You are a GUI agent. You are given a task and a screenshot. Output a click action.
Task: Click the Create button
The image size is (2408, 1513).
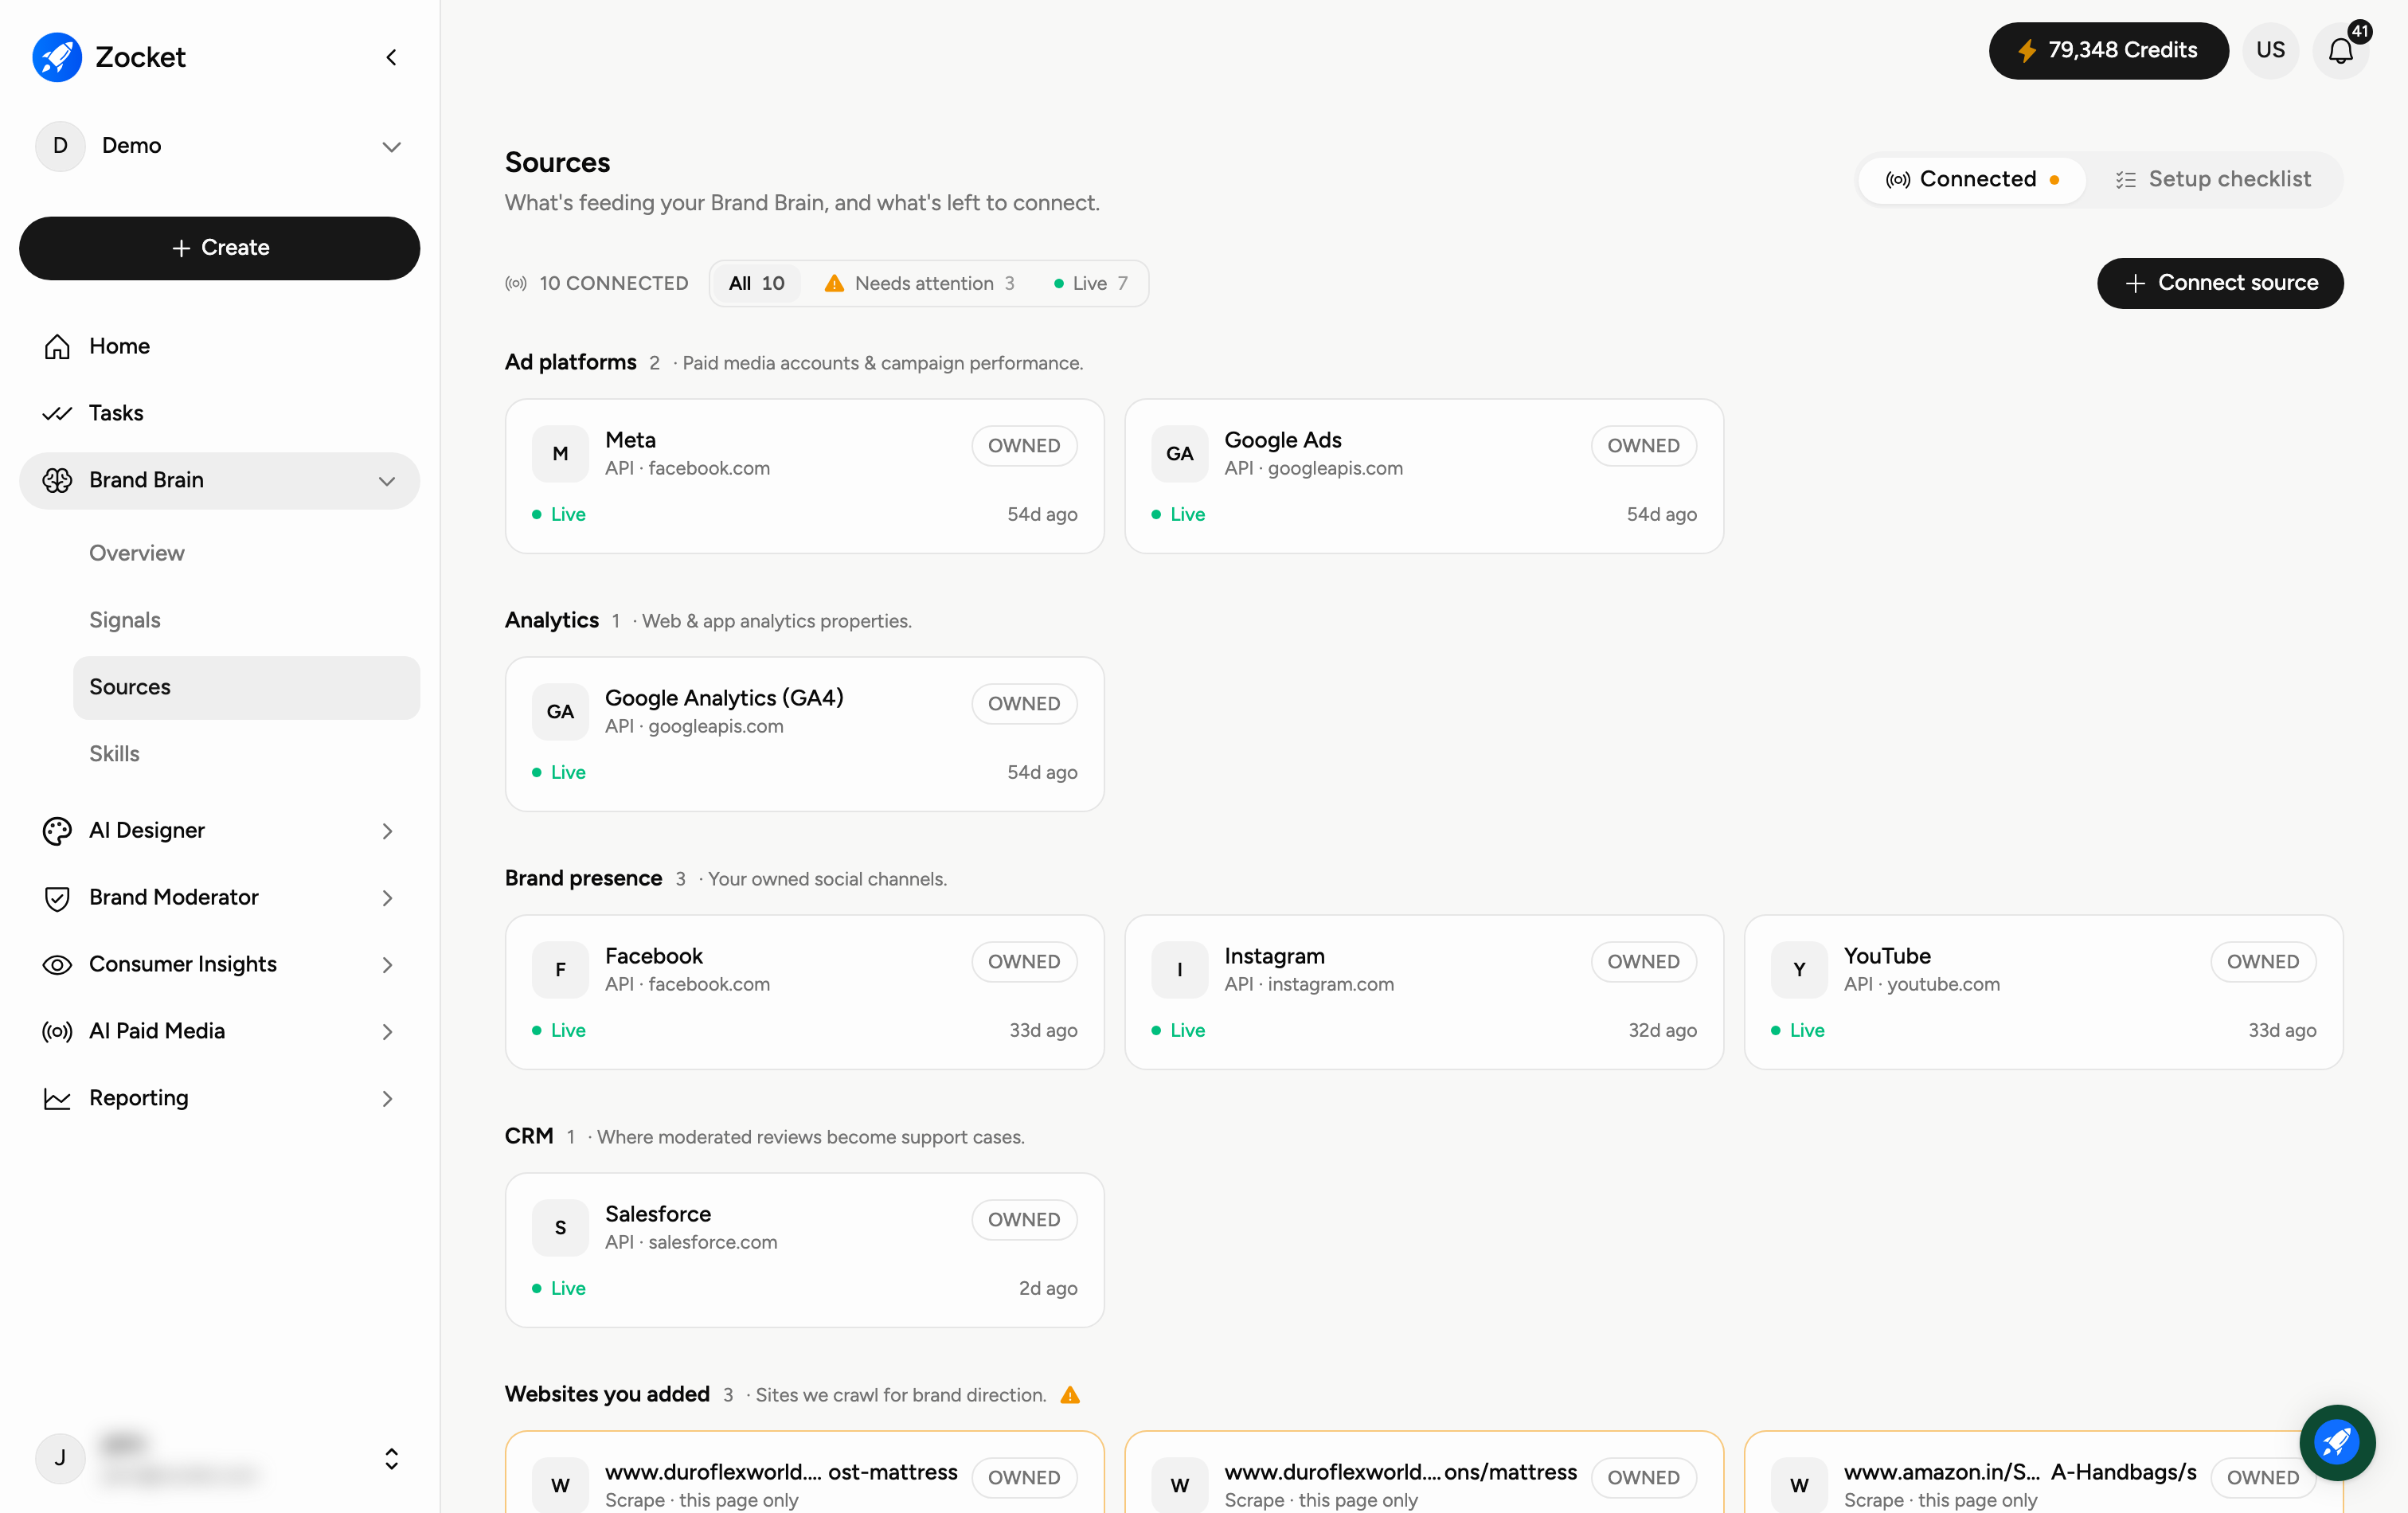coord(219,248)
